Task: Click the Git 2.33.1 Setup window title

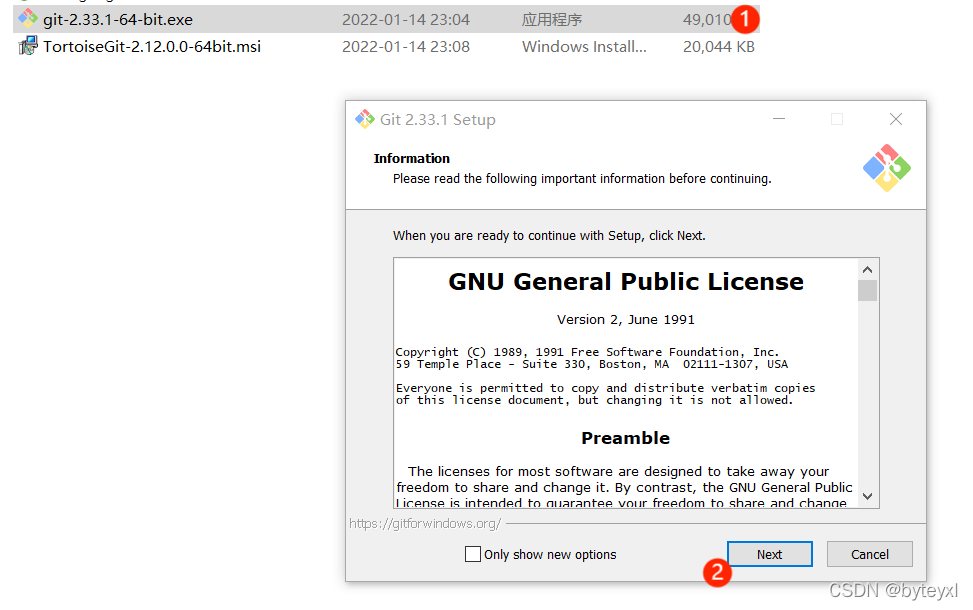Action: point(437,120)
